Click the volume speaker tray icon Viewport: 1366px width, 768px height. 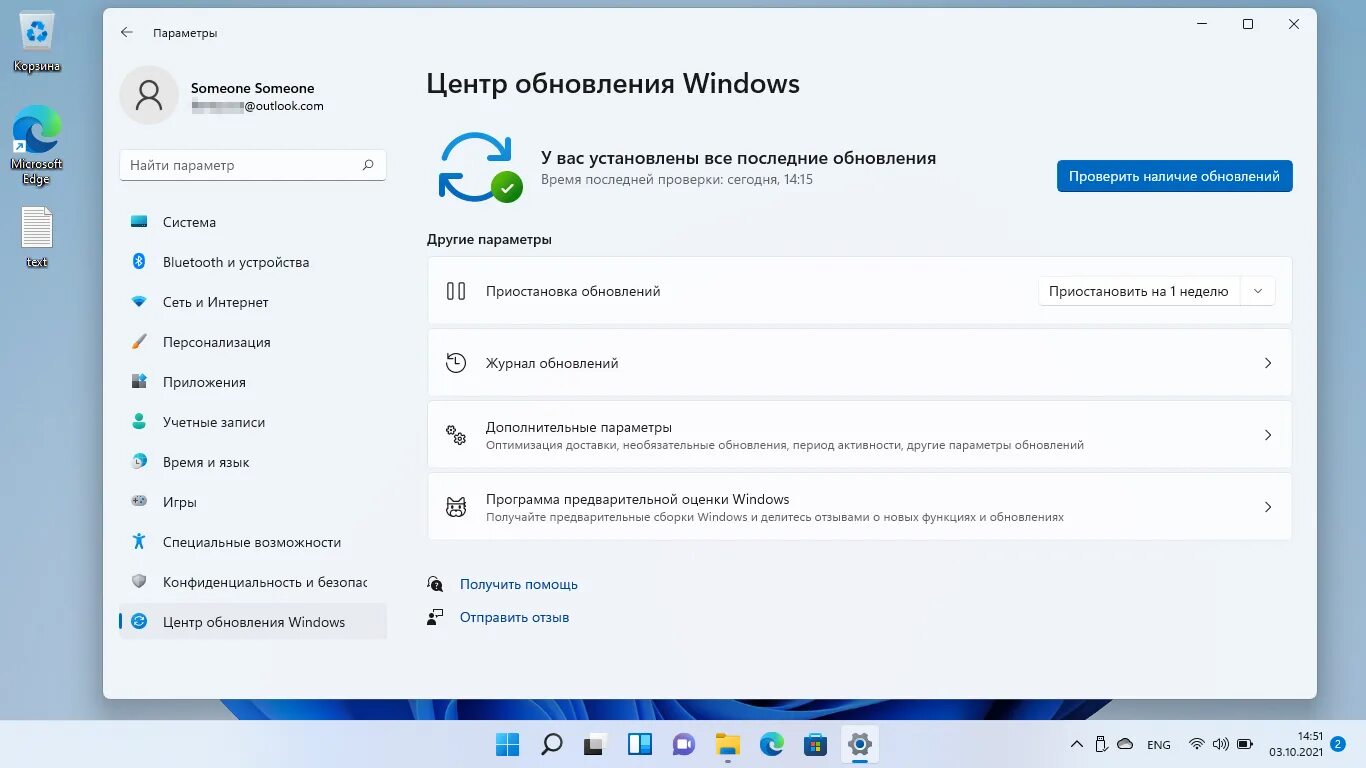1220,744
